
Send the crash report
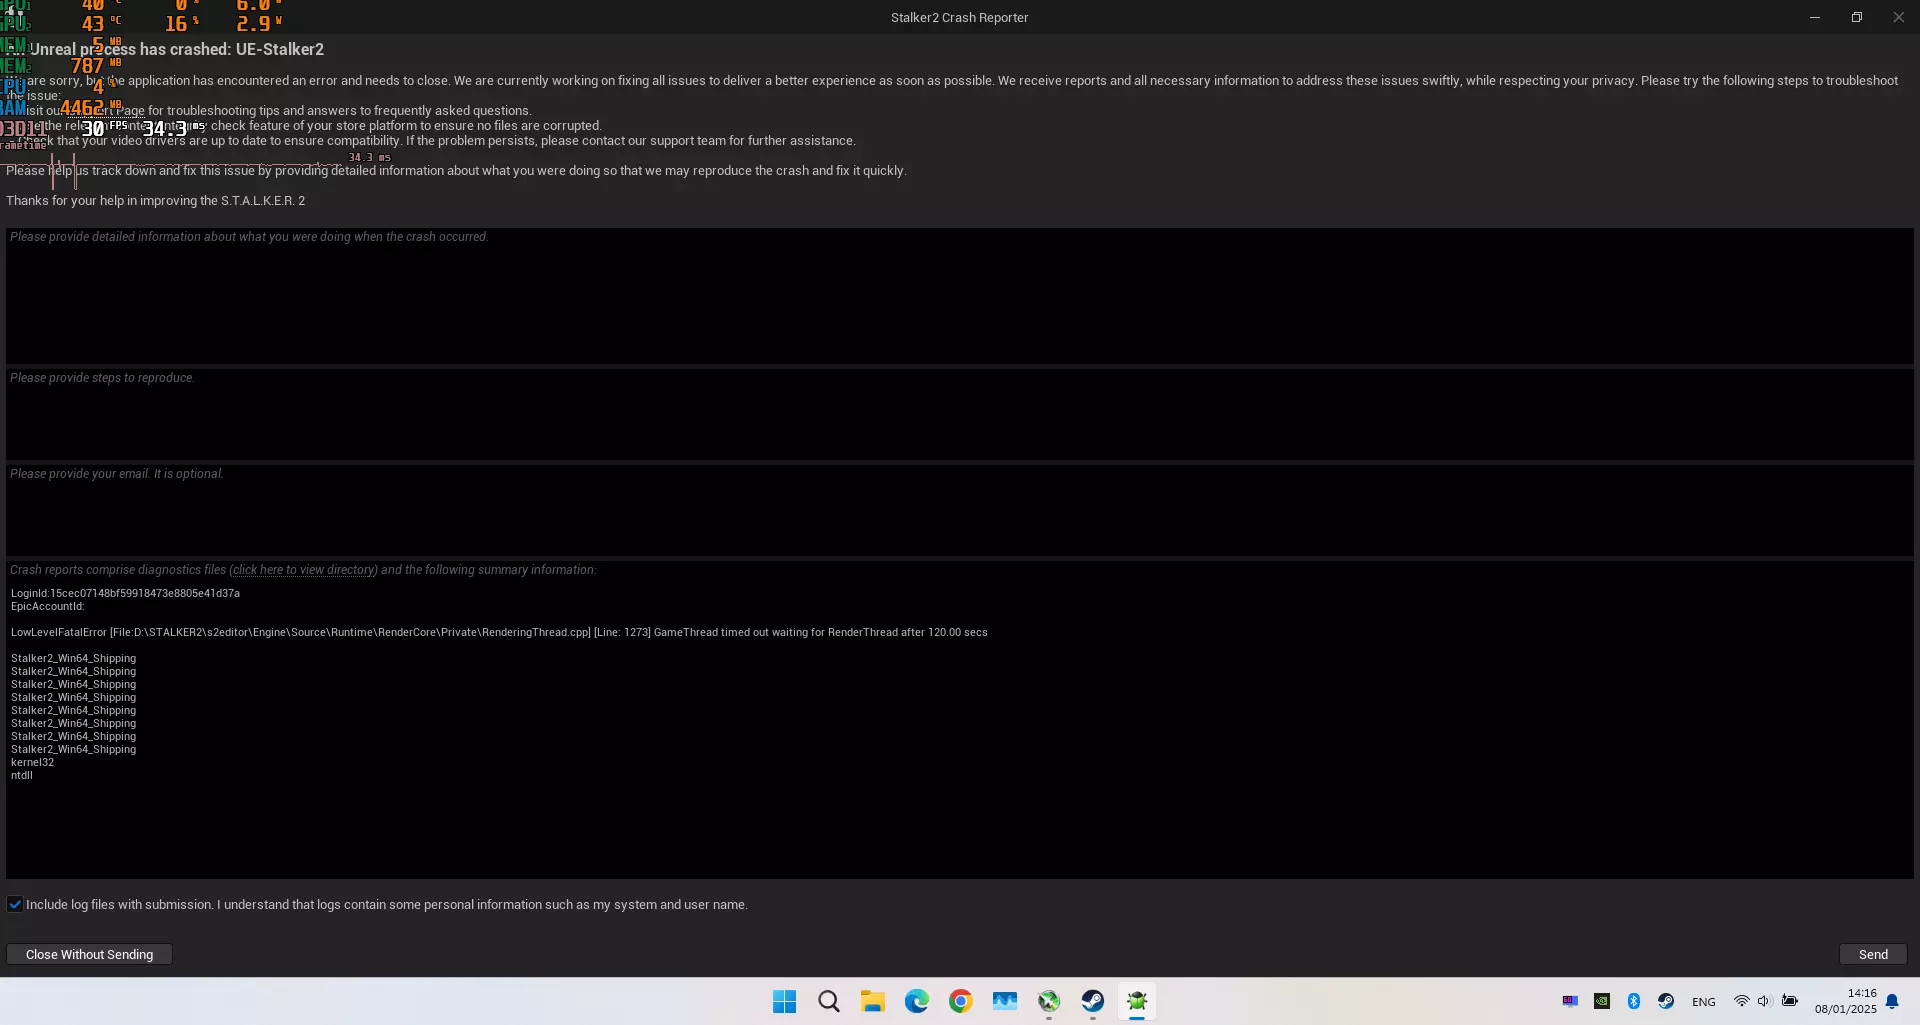[x=1873, y=954]
